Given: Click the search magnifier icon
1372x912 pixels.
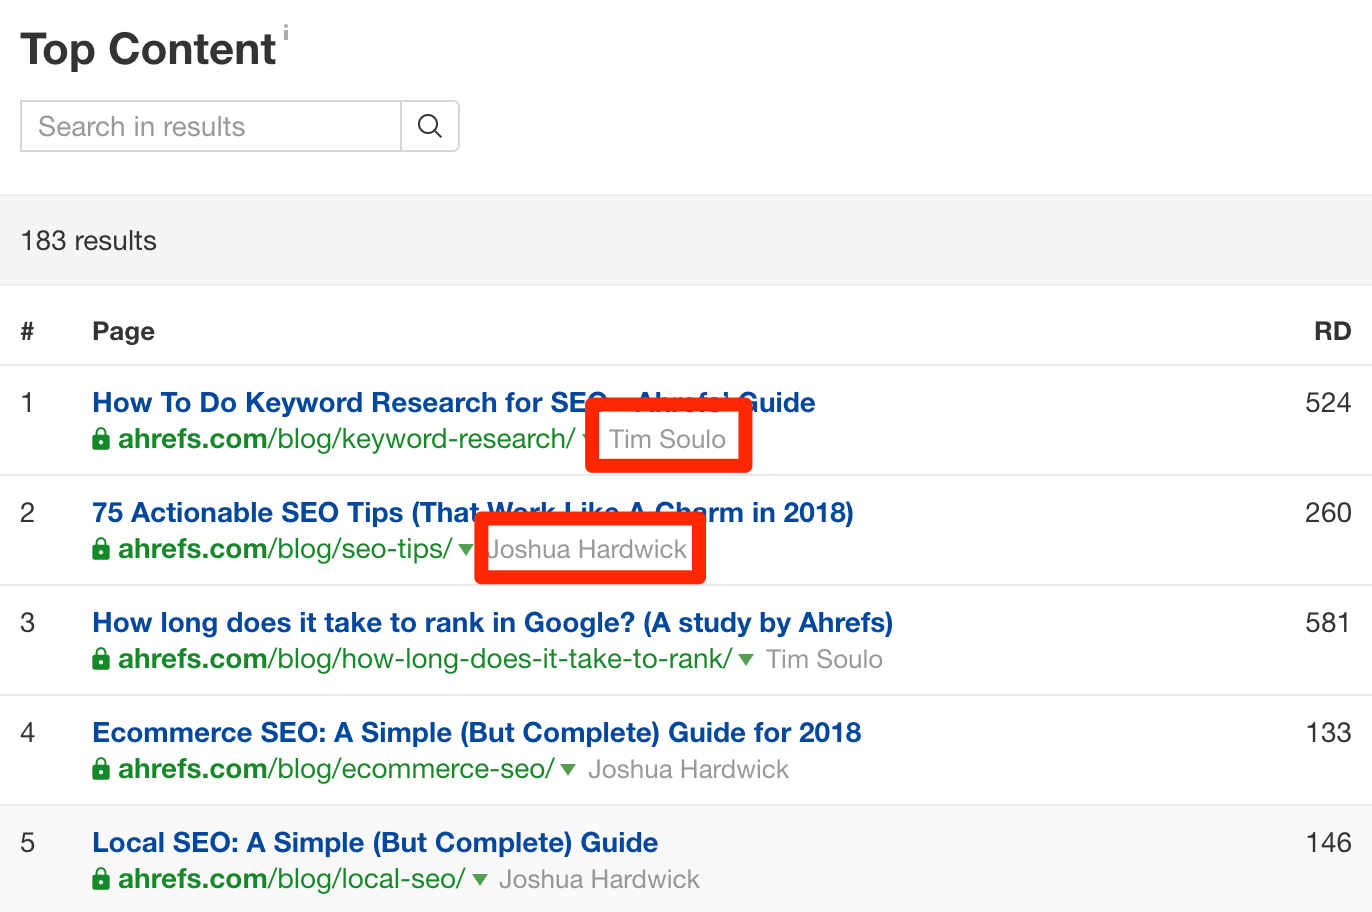Looking at the screenshot, I should pos(430,126).
